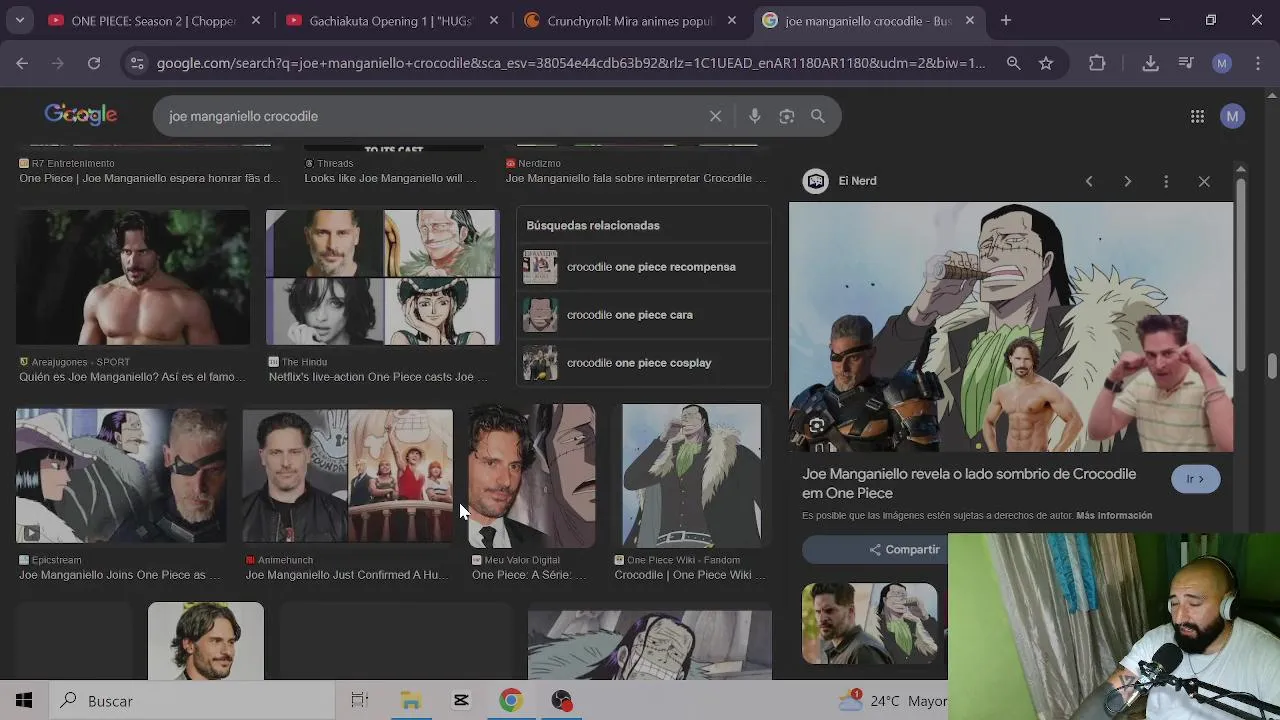Image resolution: width=1280 pixels, height=720 pixels.
Task: Visit page with the Ir button
Action: point(1195,479)
